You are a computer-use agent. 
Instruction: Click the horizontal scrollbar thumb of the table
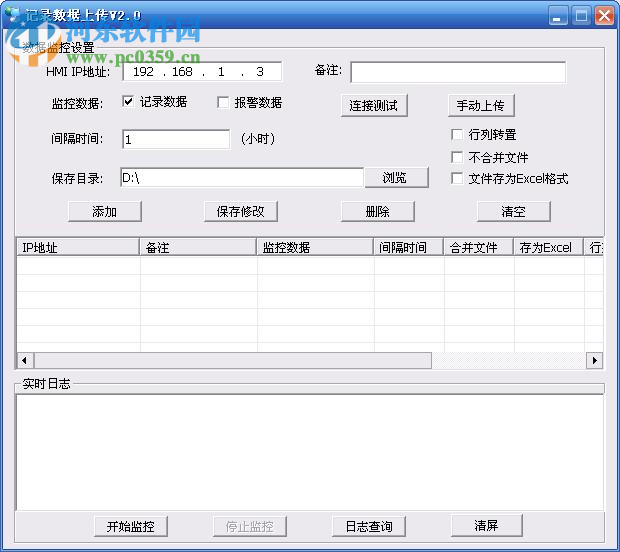(x=233, y=360)
